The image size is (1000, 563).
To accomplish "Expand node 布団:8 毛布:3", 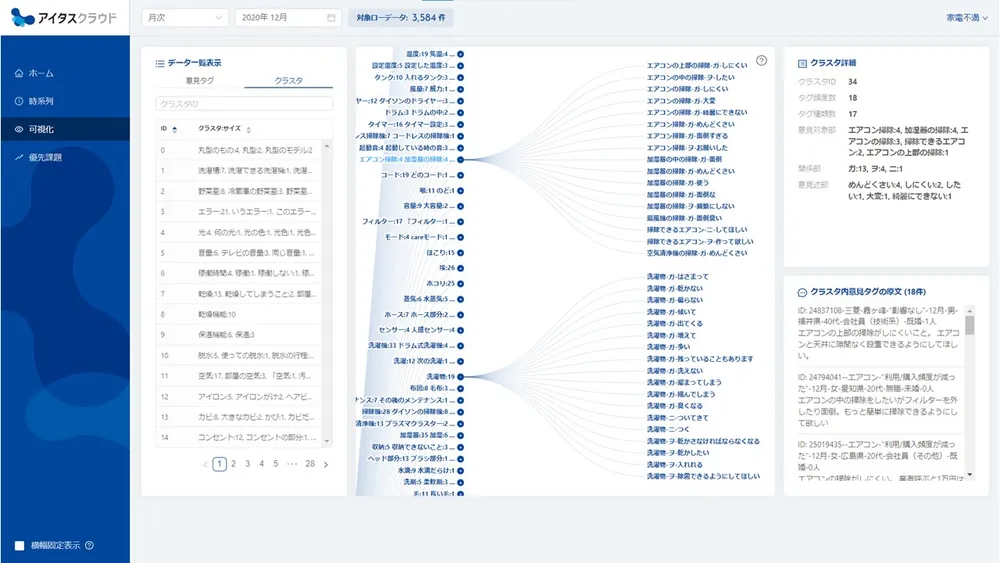I will (460, 388).
